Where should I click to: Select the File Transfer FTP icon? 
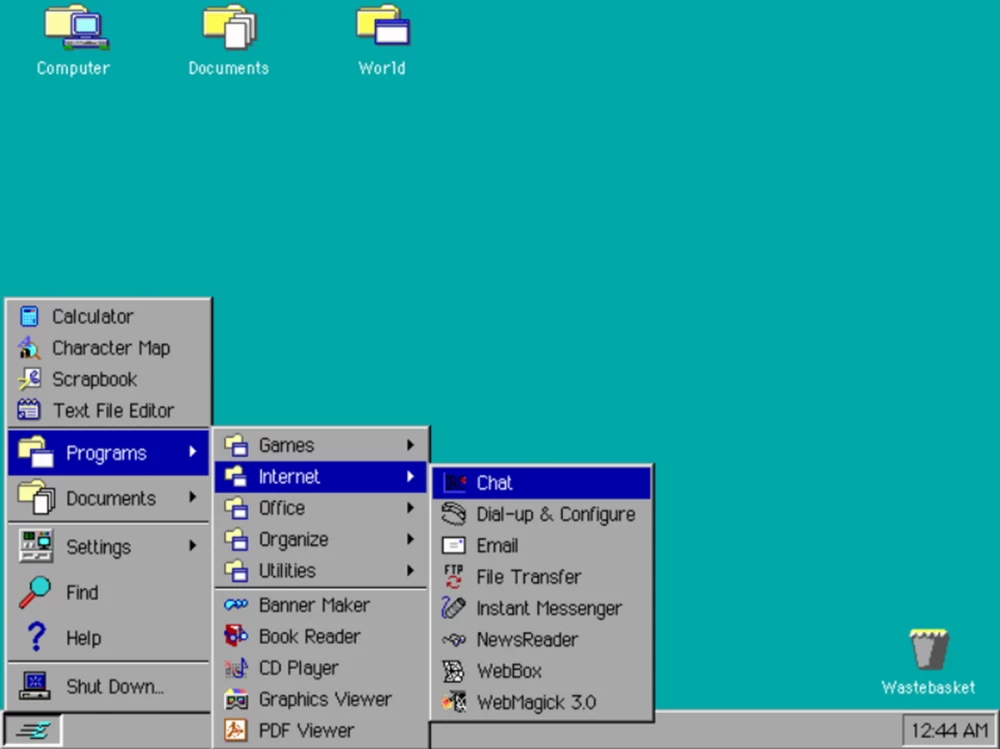(528, 577)
